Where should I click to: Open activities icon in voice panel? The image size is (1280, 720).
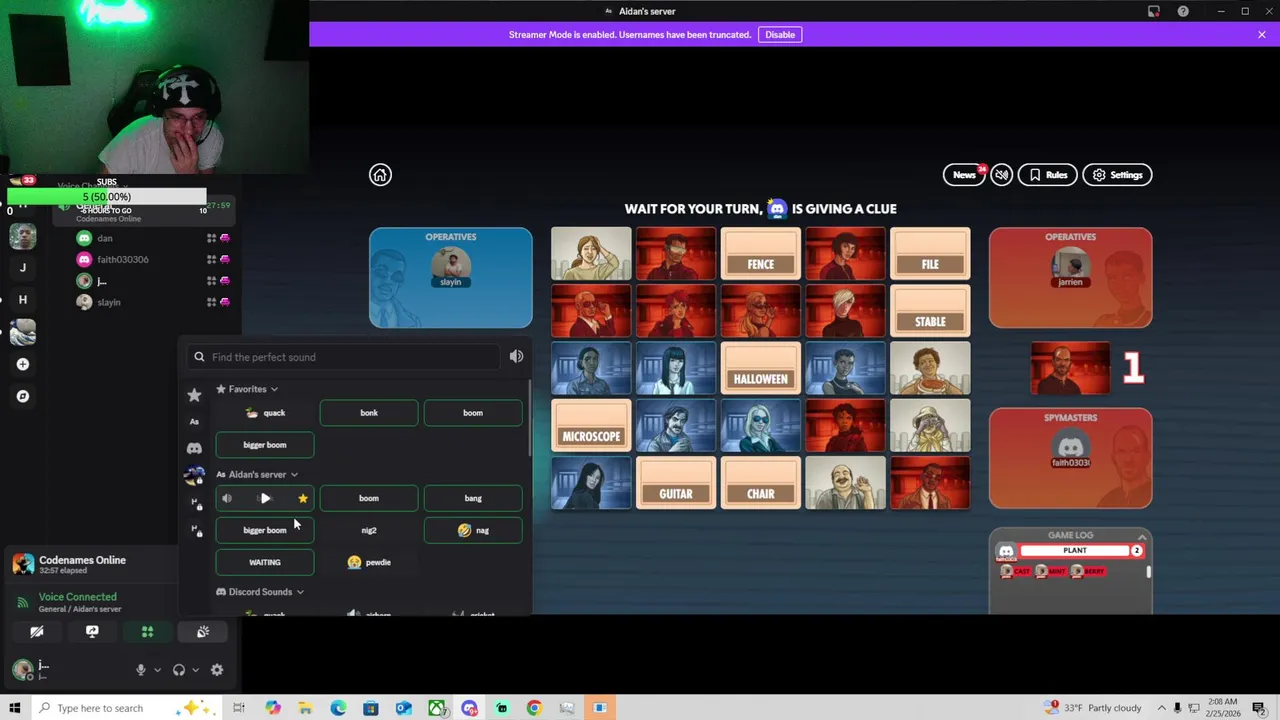pyautogui.click(x=147, y=632)
